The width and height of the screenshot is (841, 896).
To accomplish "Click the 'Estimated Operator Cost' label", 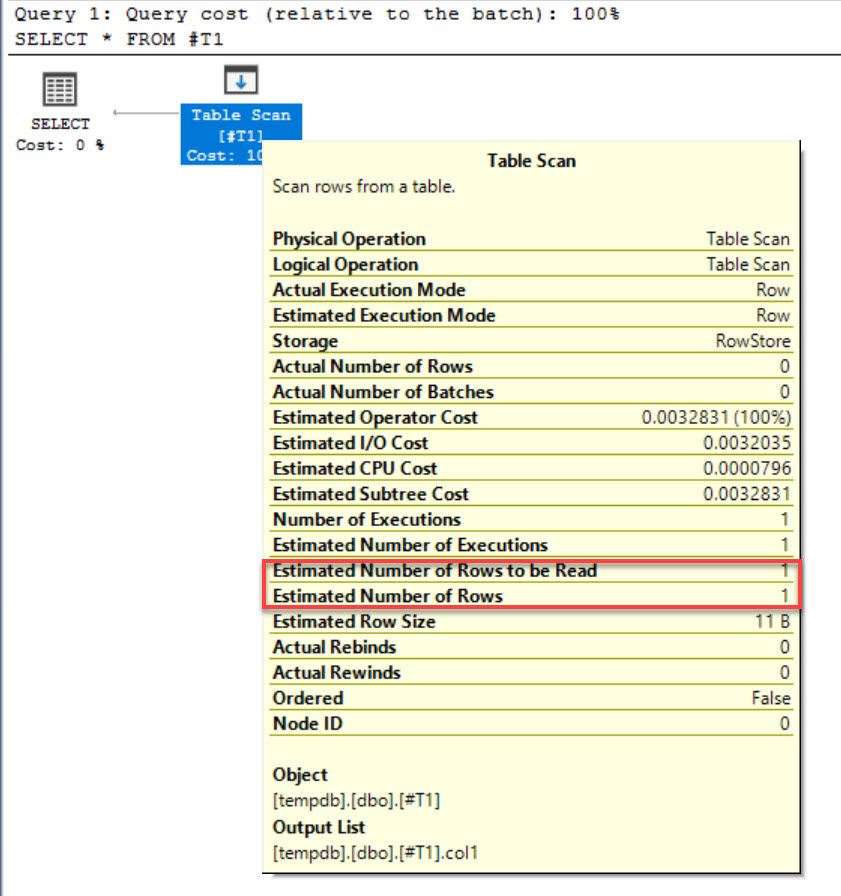I will coord(375,418).
